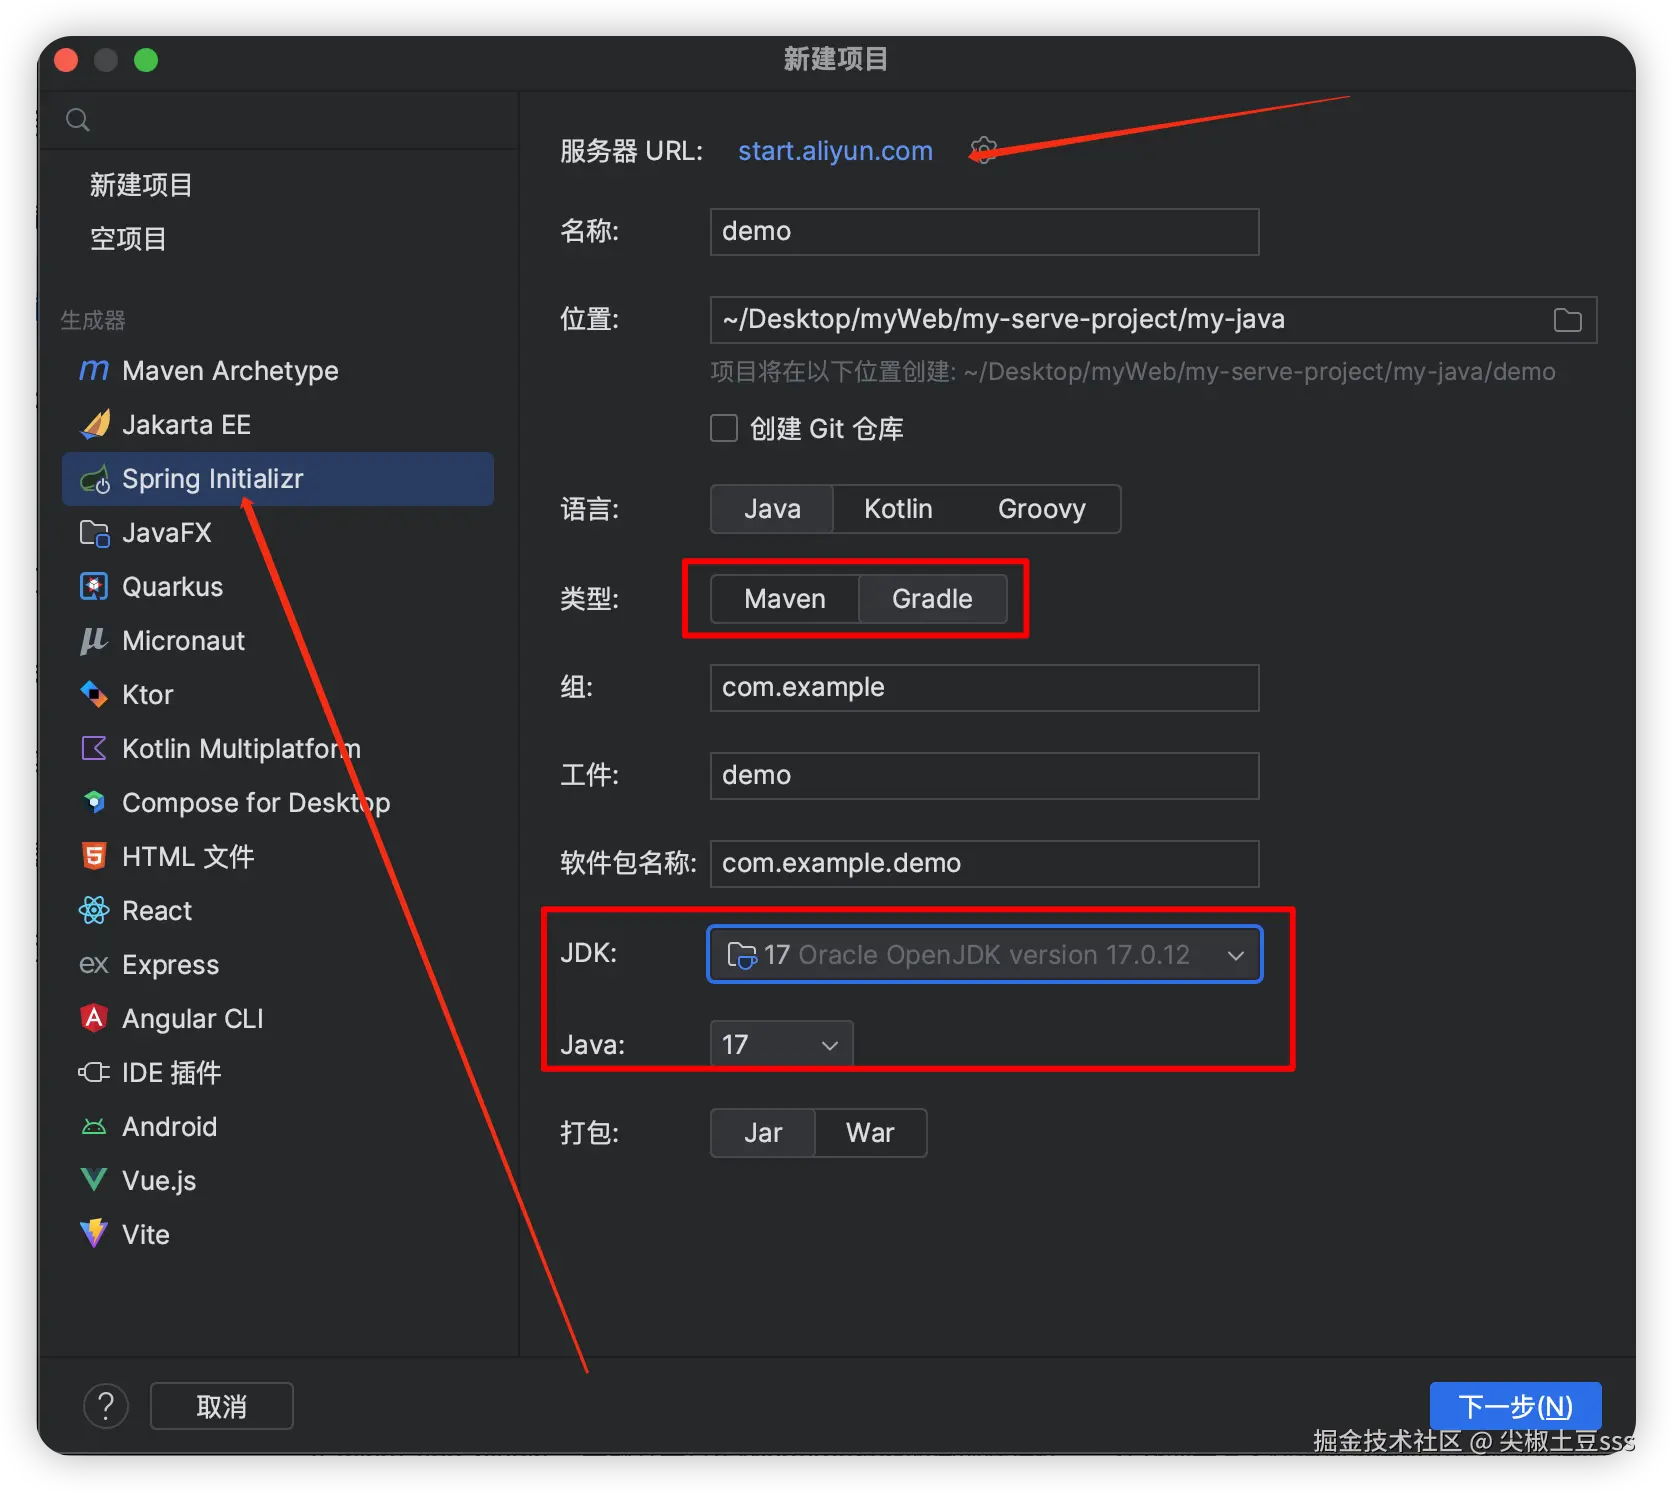This screenshot has height=1492, width=1672.
Task: Select the Ktor generator
Action: click(x=278, y=695)
